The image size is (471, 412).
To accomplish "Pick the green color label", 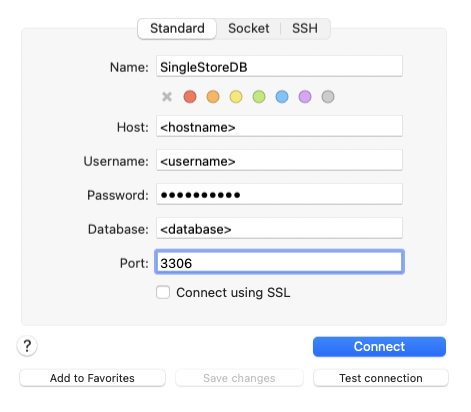I will click(259, 97).
